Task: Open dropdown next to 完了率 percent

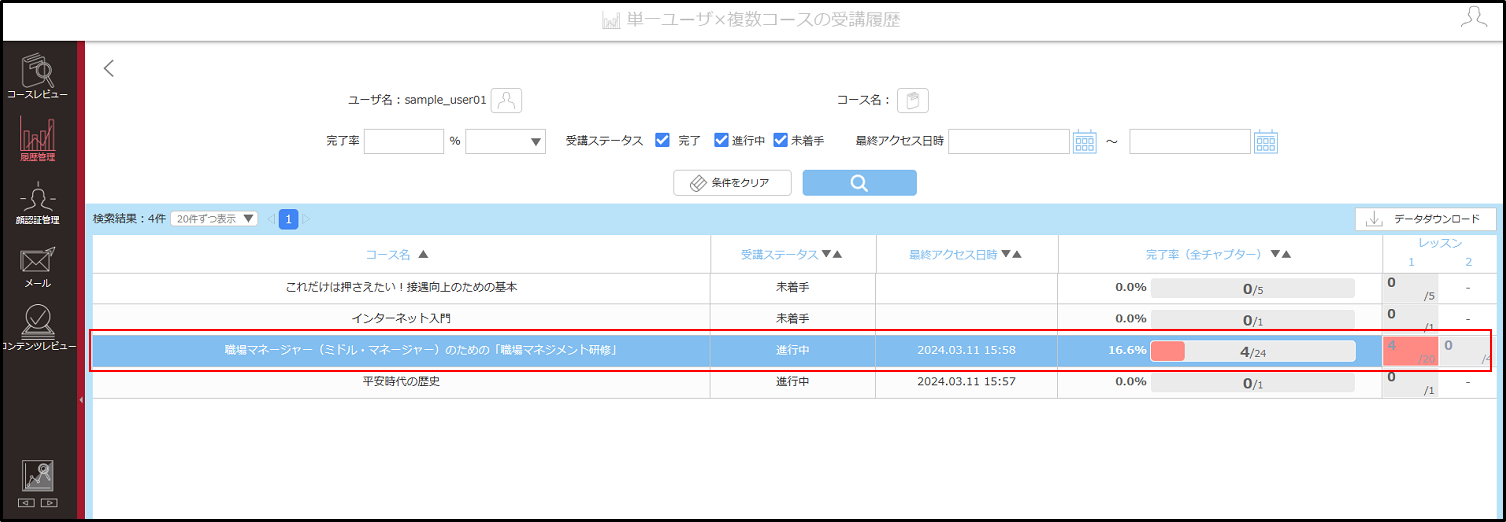Action: (506, 142)
